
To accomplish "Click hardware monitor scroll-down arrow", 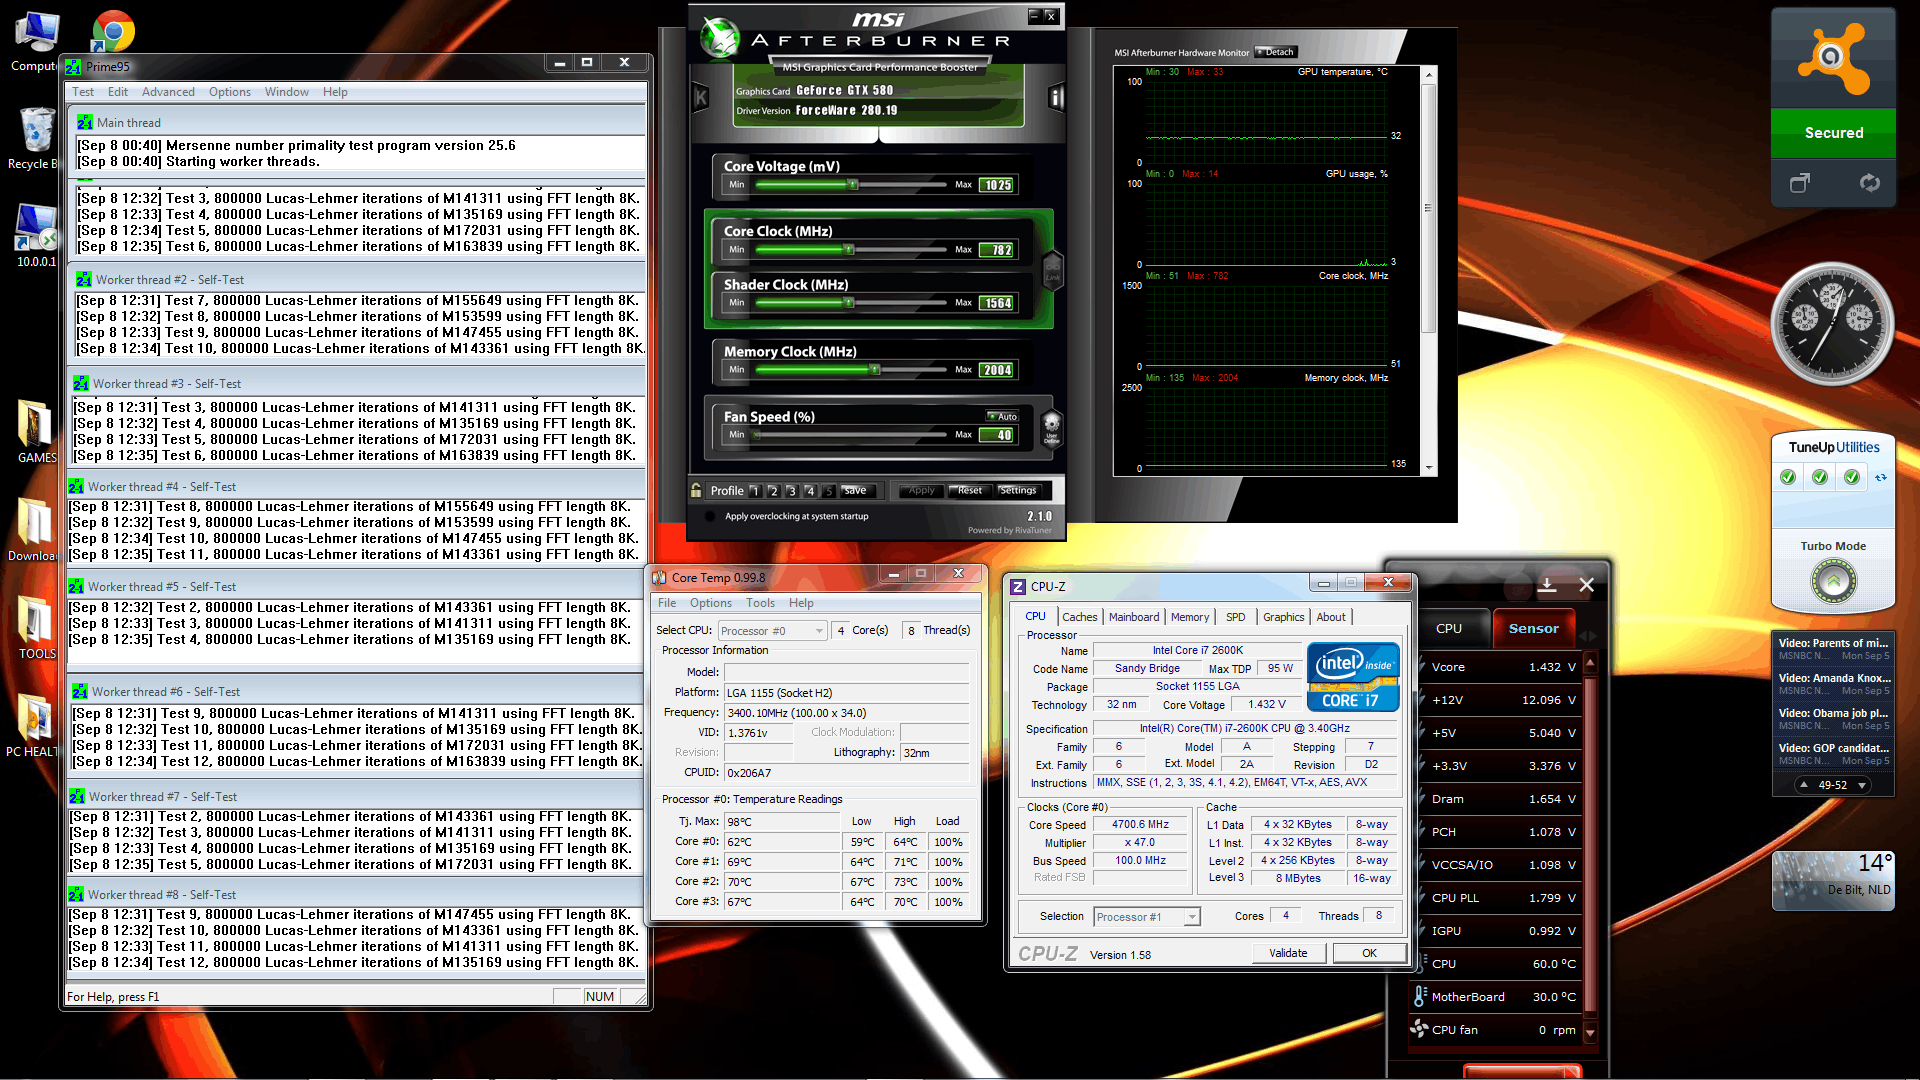I will [x=1429, y=467].
